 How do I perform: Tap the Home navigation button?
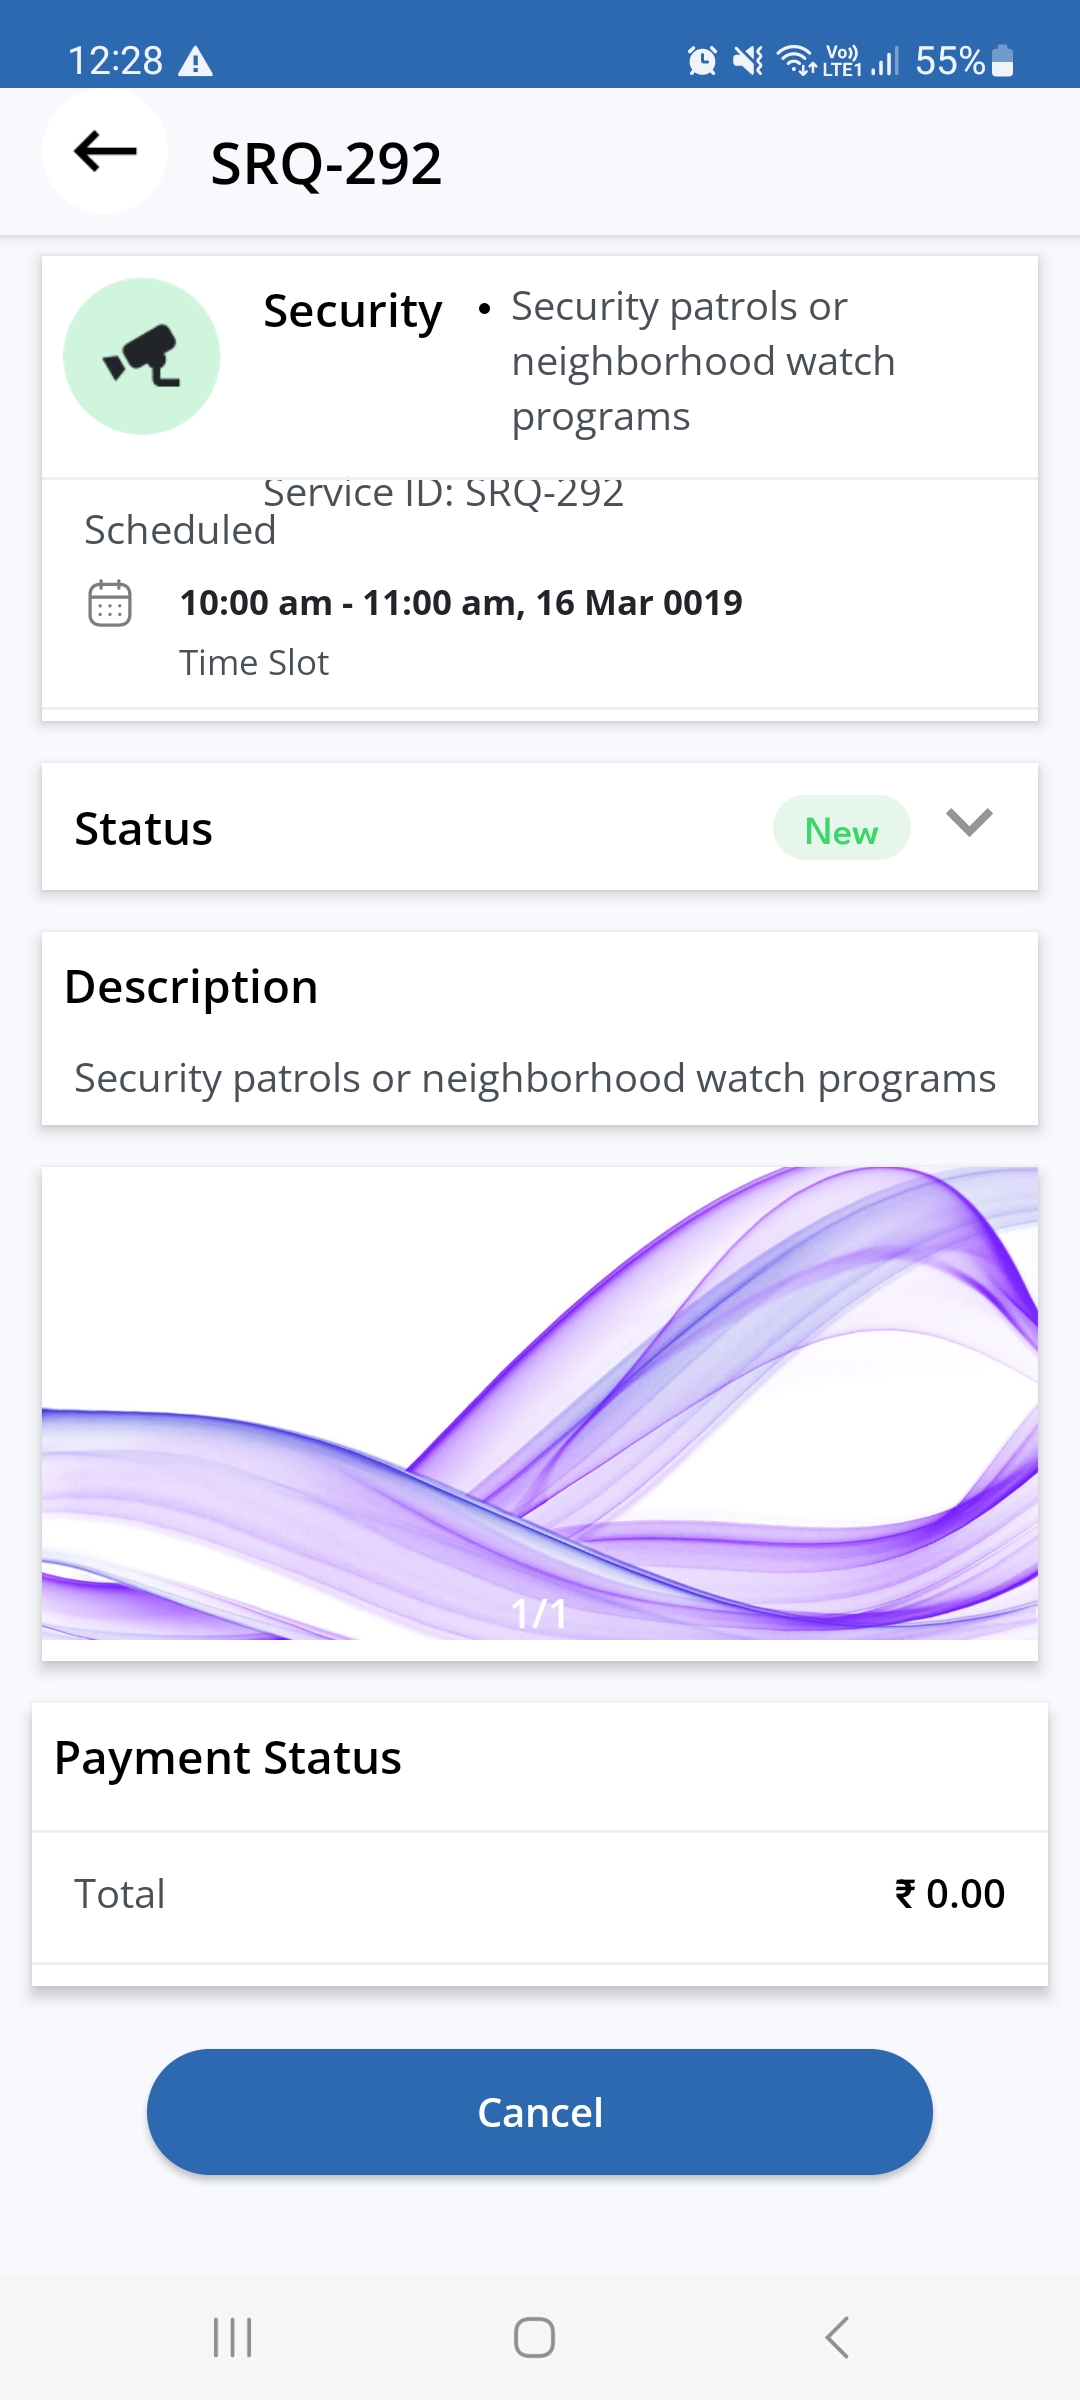click(x=534, y=2337)
